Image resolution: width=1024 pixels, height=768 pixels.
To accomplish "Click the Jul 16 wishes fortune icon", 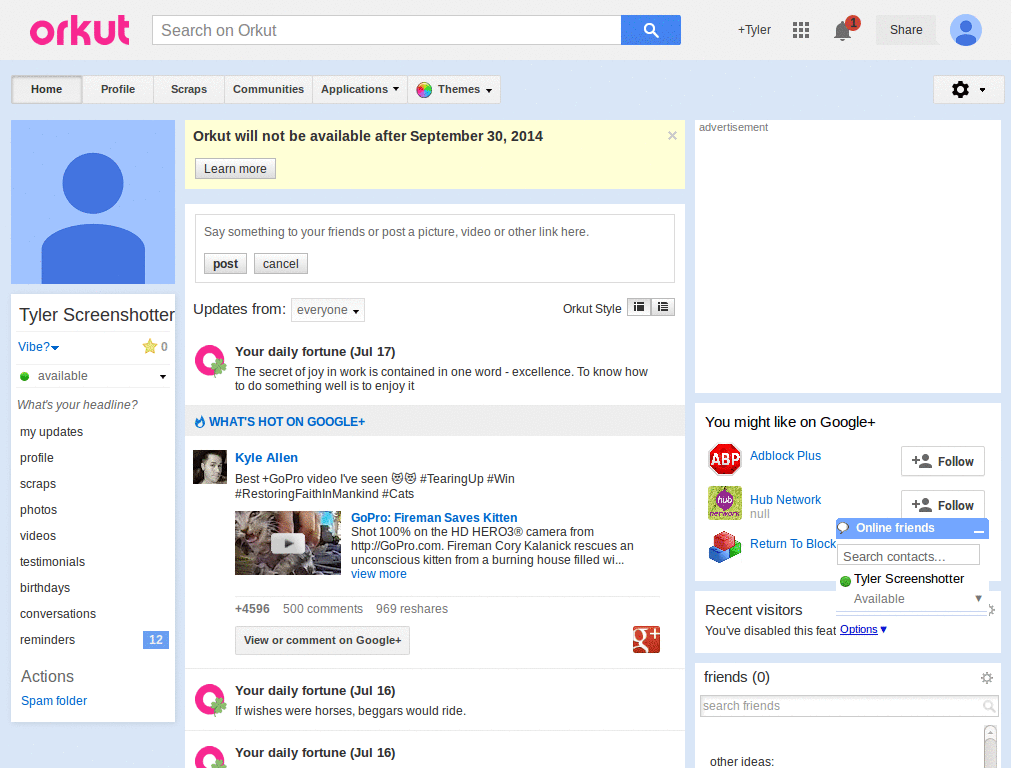I will (210, 699).
